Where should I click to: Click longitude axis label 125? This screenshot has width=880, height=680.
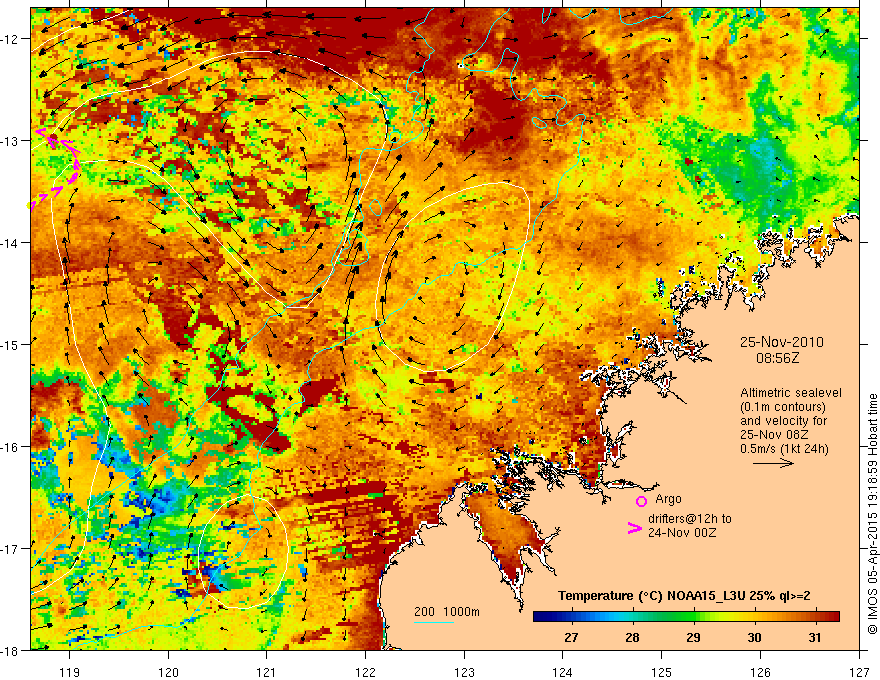[662, 672]
